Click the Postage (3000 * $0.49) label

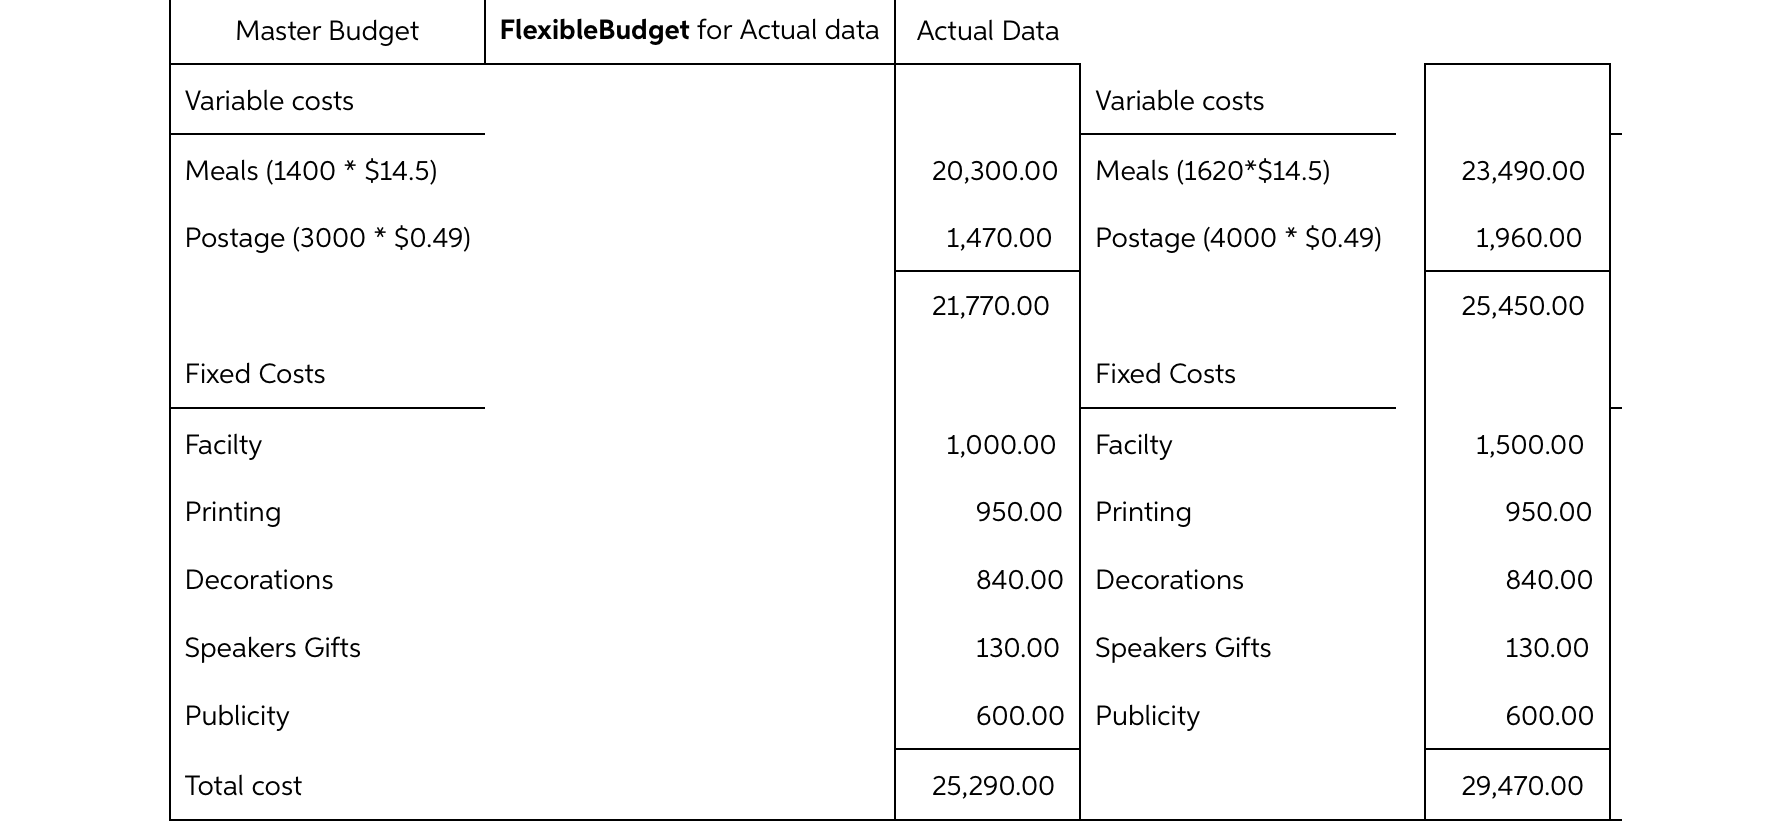(x=328, y=238)
